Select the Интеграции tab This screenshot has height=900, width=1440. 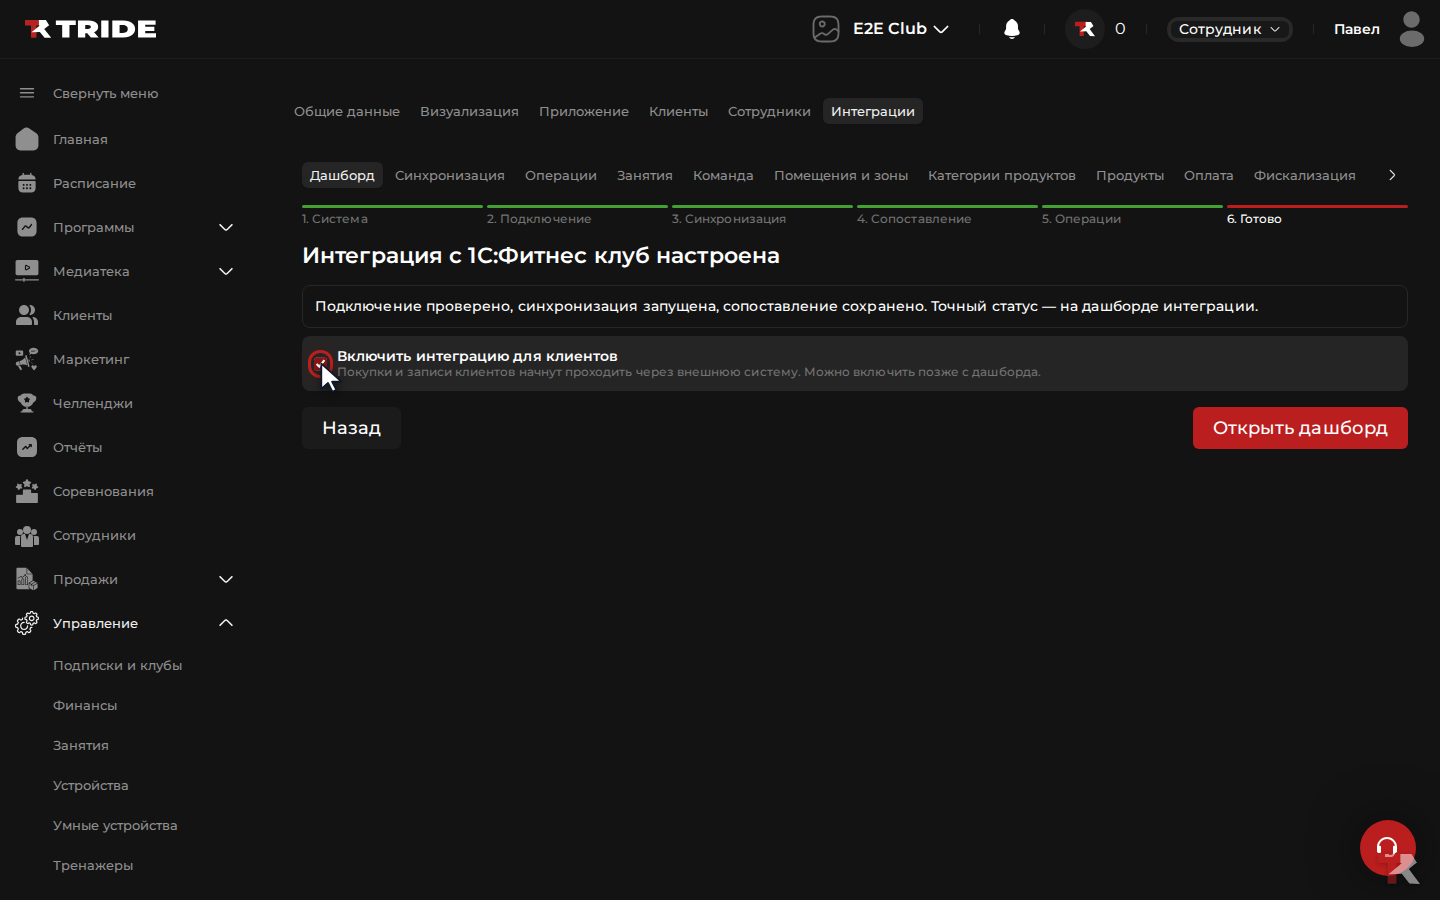[873, 111]
